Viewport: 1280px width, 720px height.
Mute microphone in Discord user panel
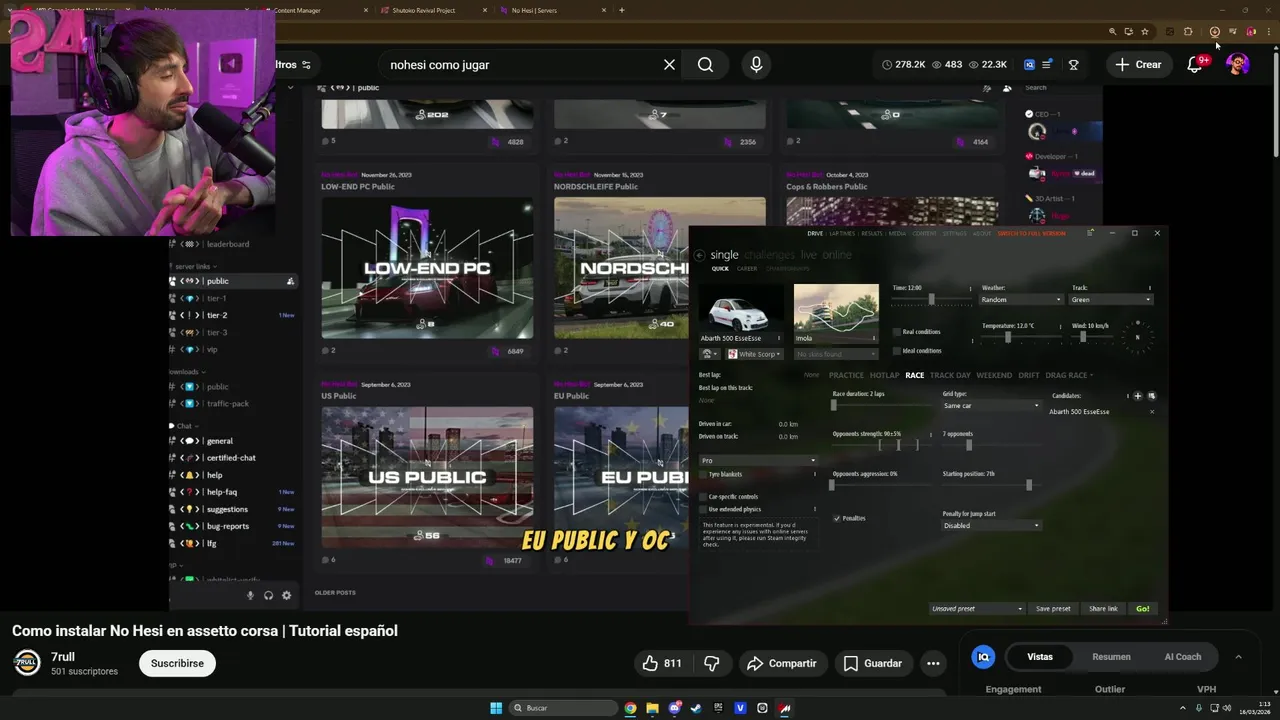point(250,595)
